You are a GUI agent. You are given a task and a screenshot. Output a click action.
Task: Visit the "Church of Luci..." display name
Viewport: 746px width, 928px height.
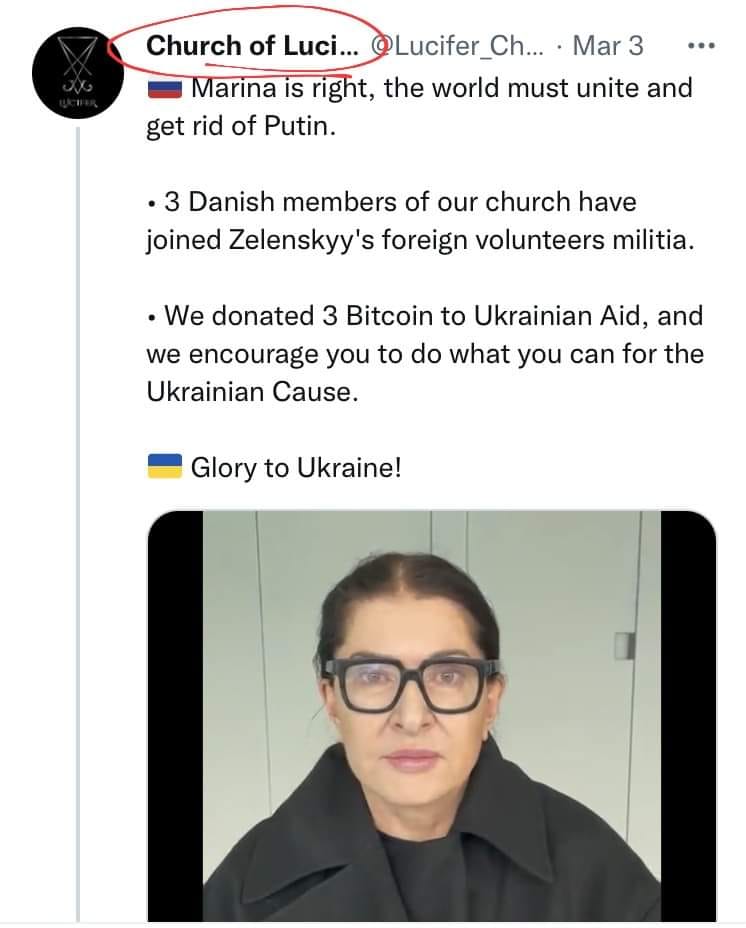point(251,46)
